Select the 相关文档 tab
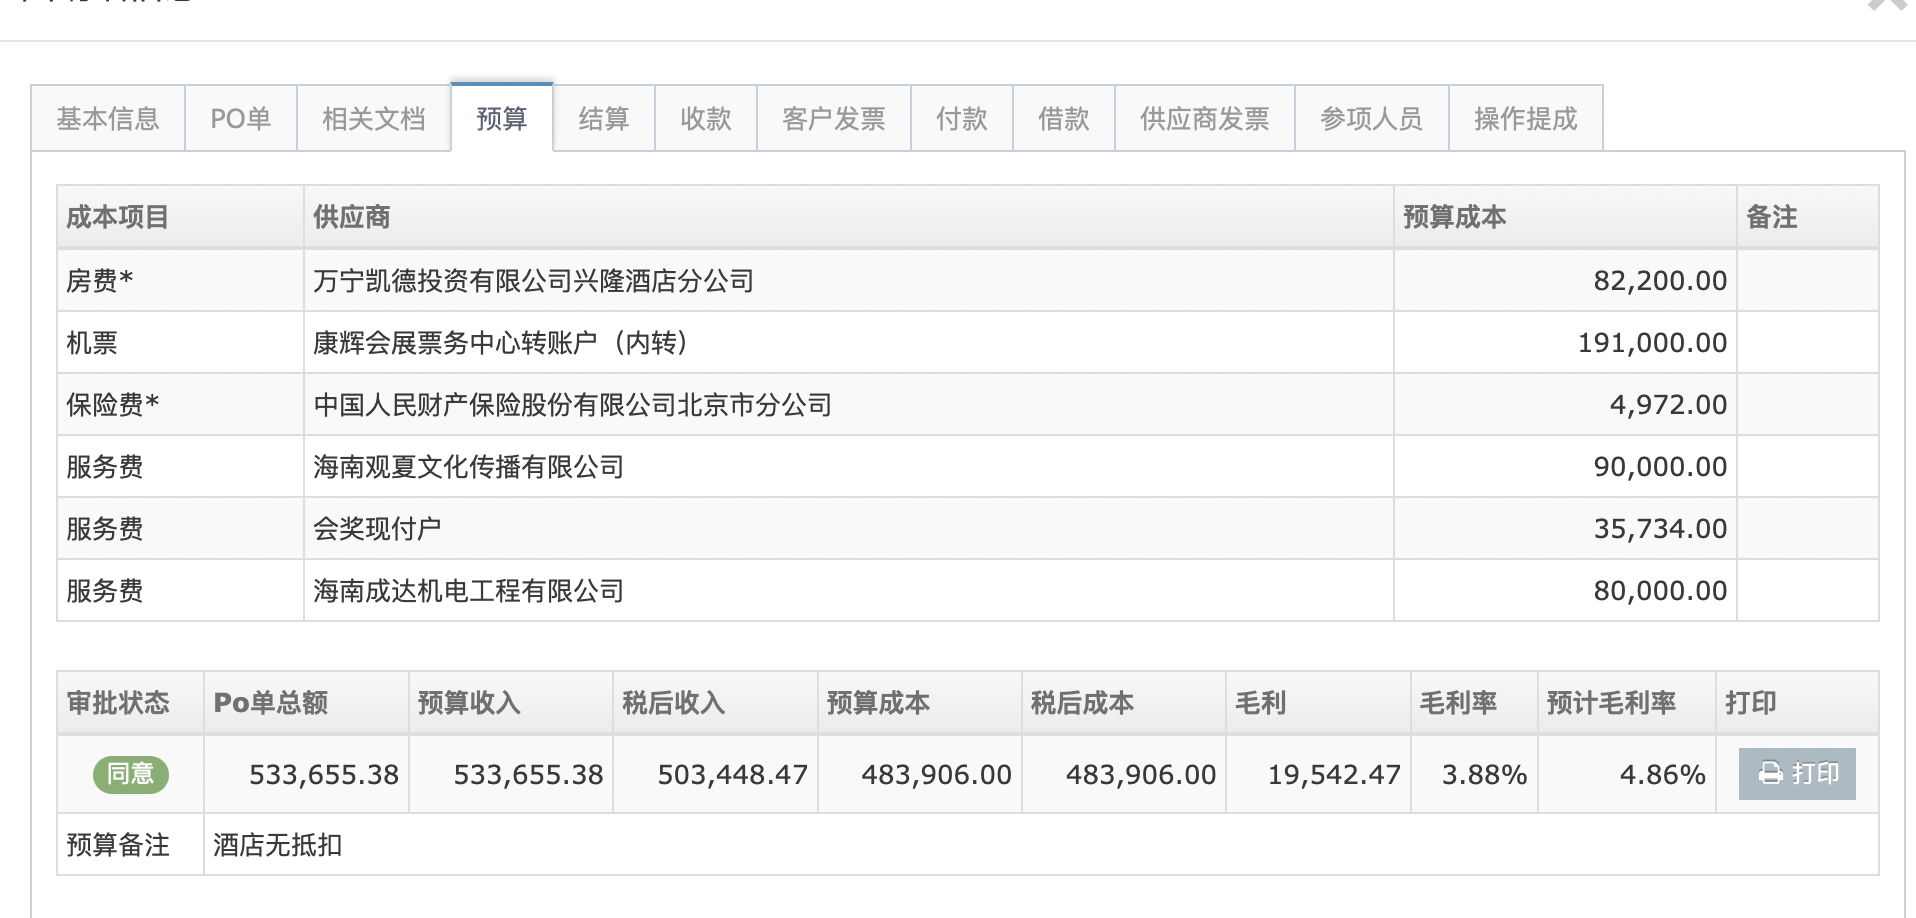Viewport: 1916px width, 918px height. pyautogui.click(x=373, y=119)
